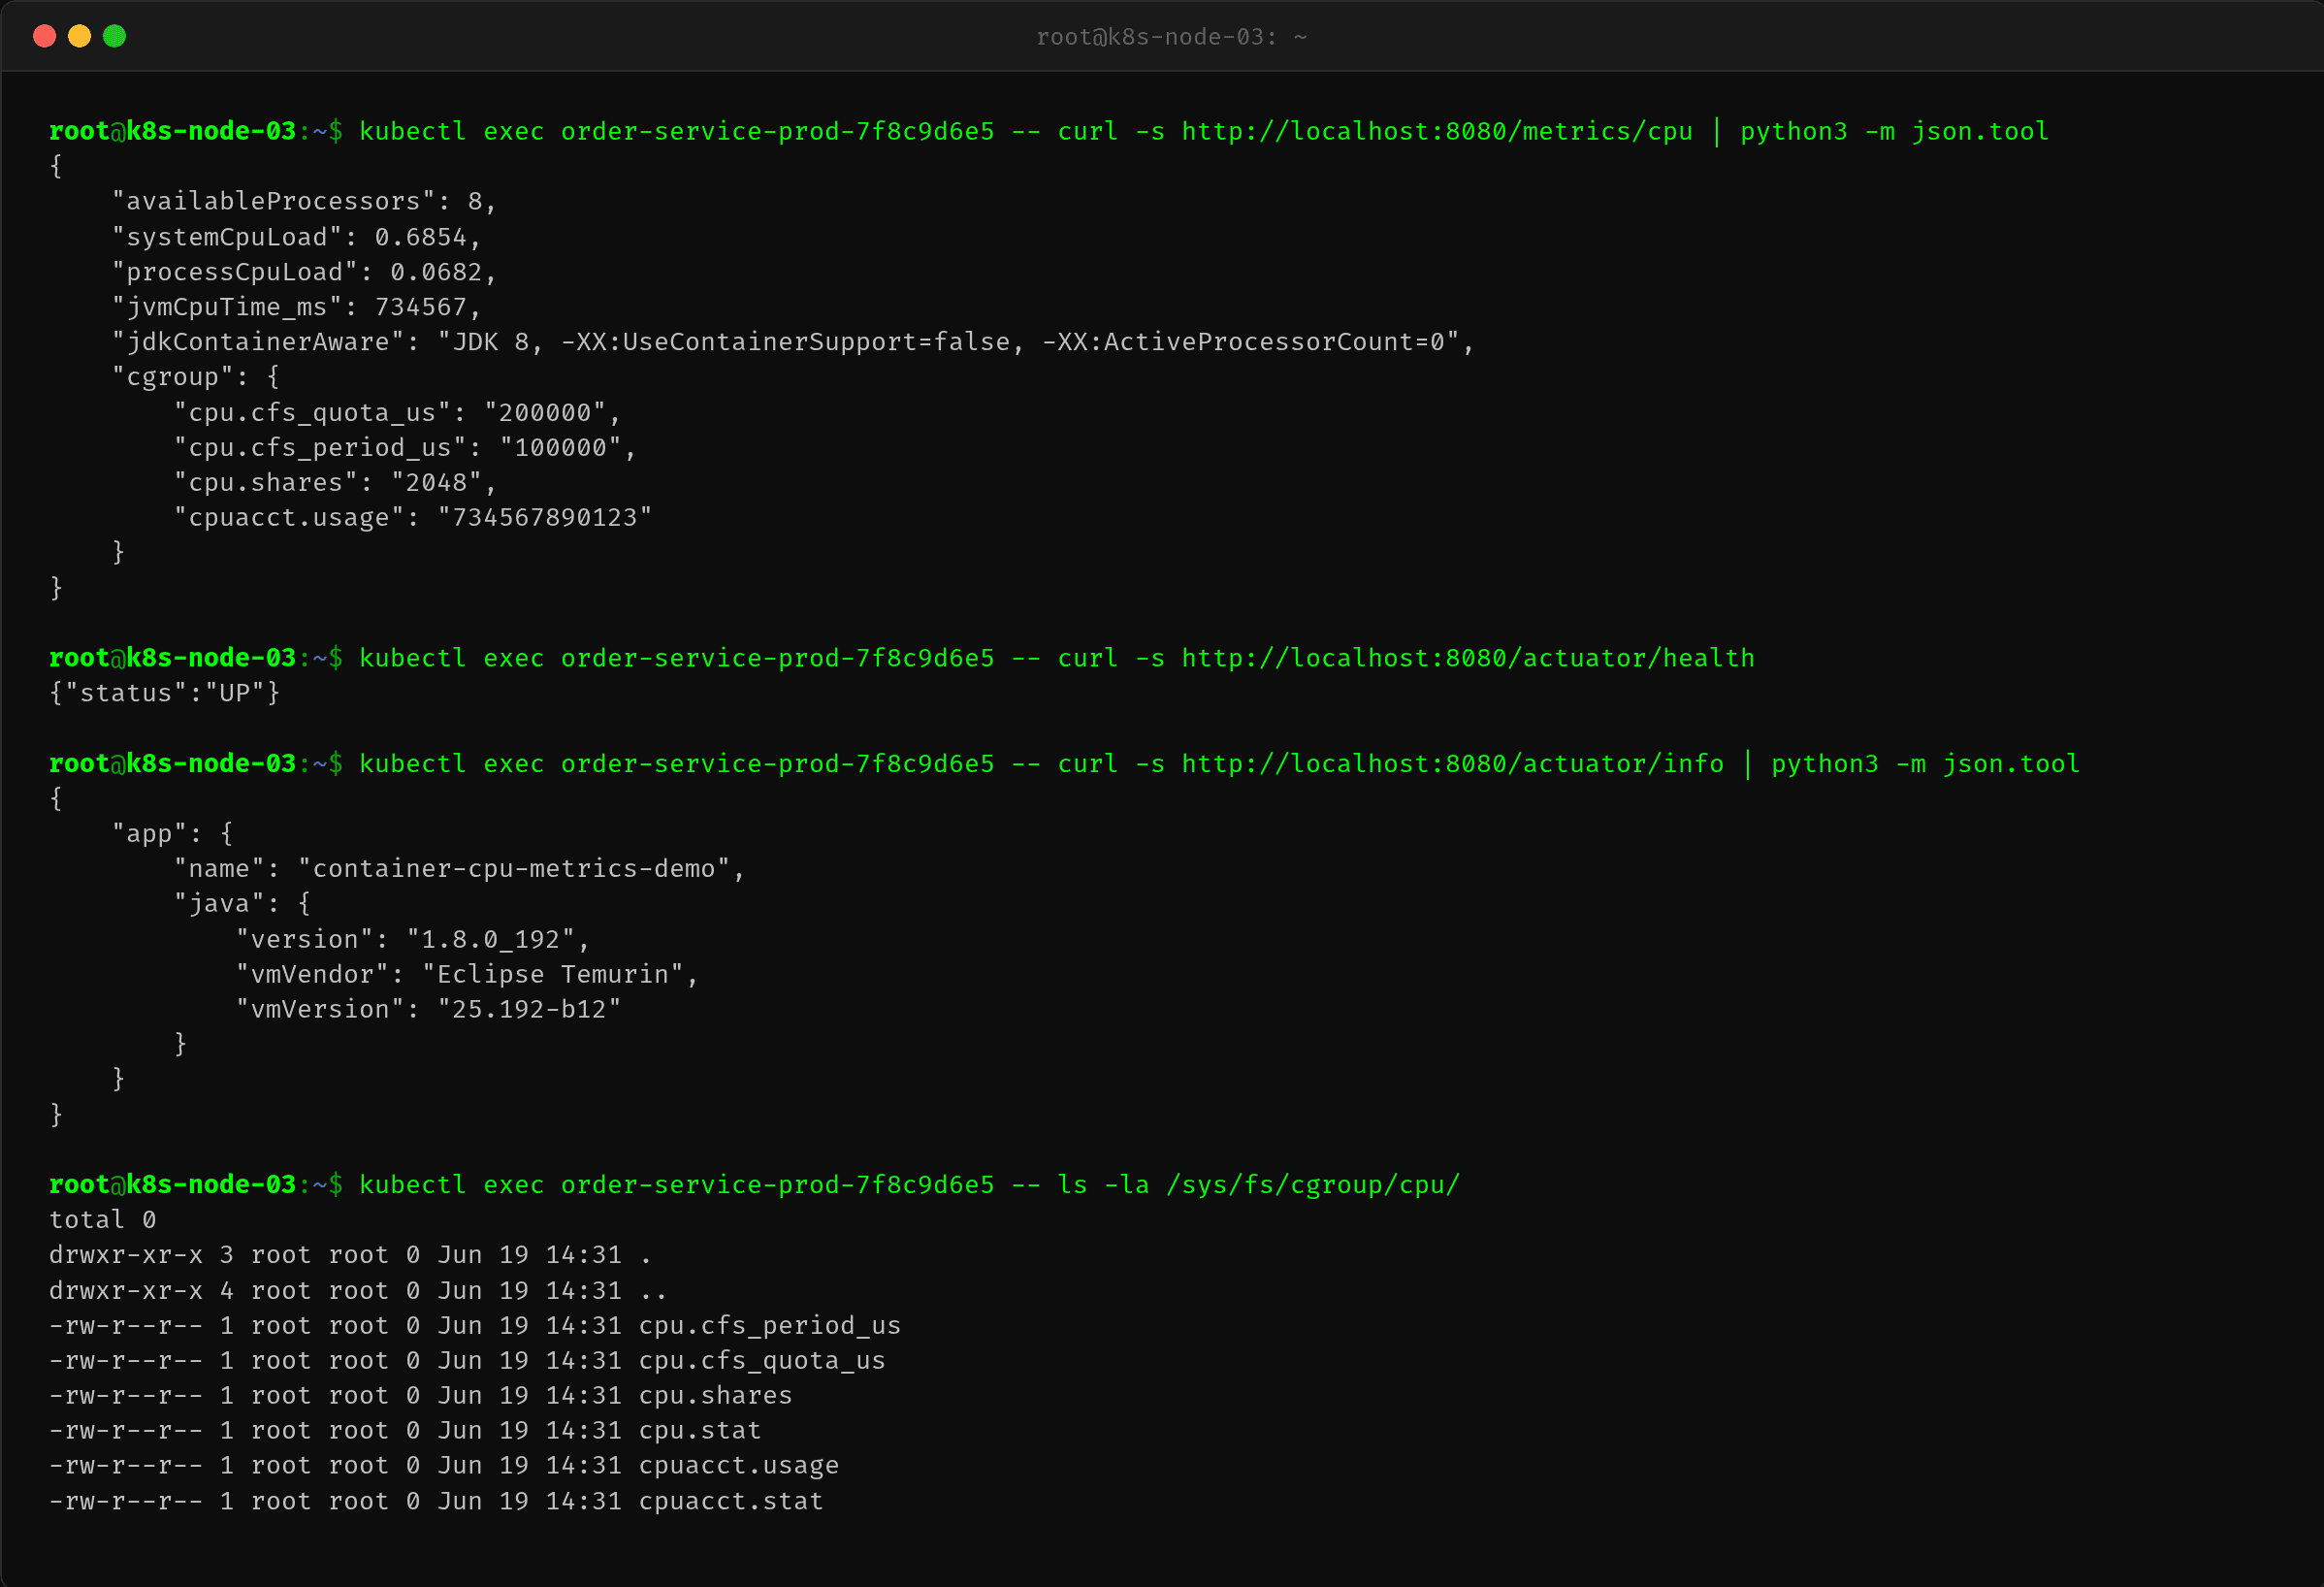Click the "name": "container-cpu-metrics-demo" line
2324x1587 pixels.
point(459,869)
